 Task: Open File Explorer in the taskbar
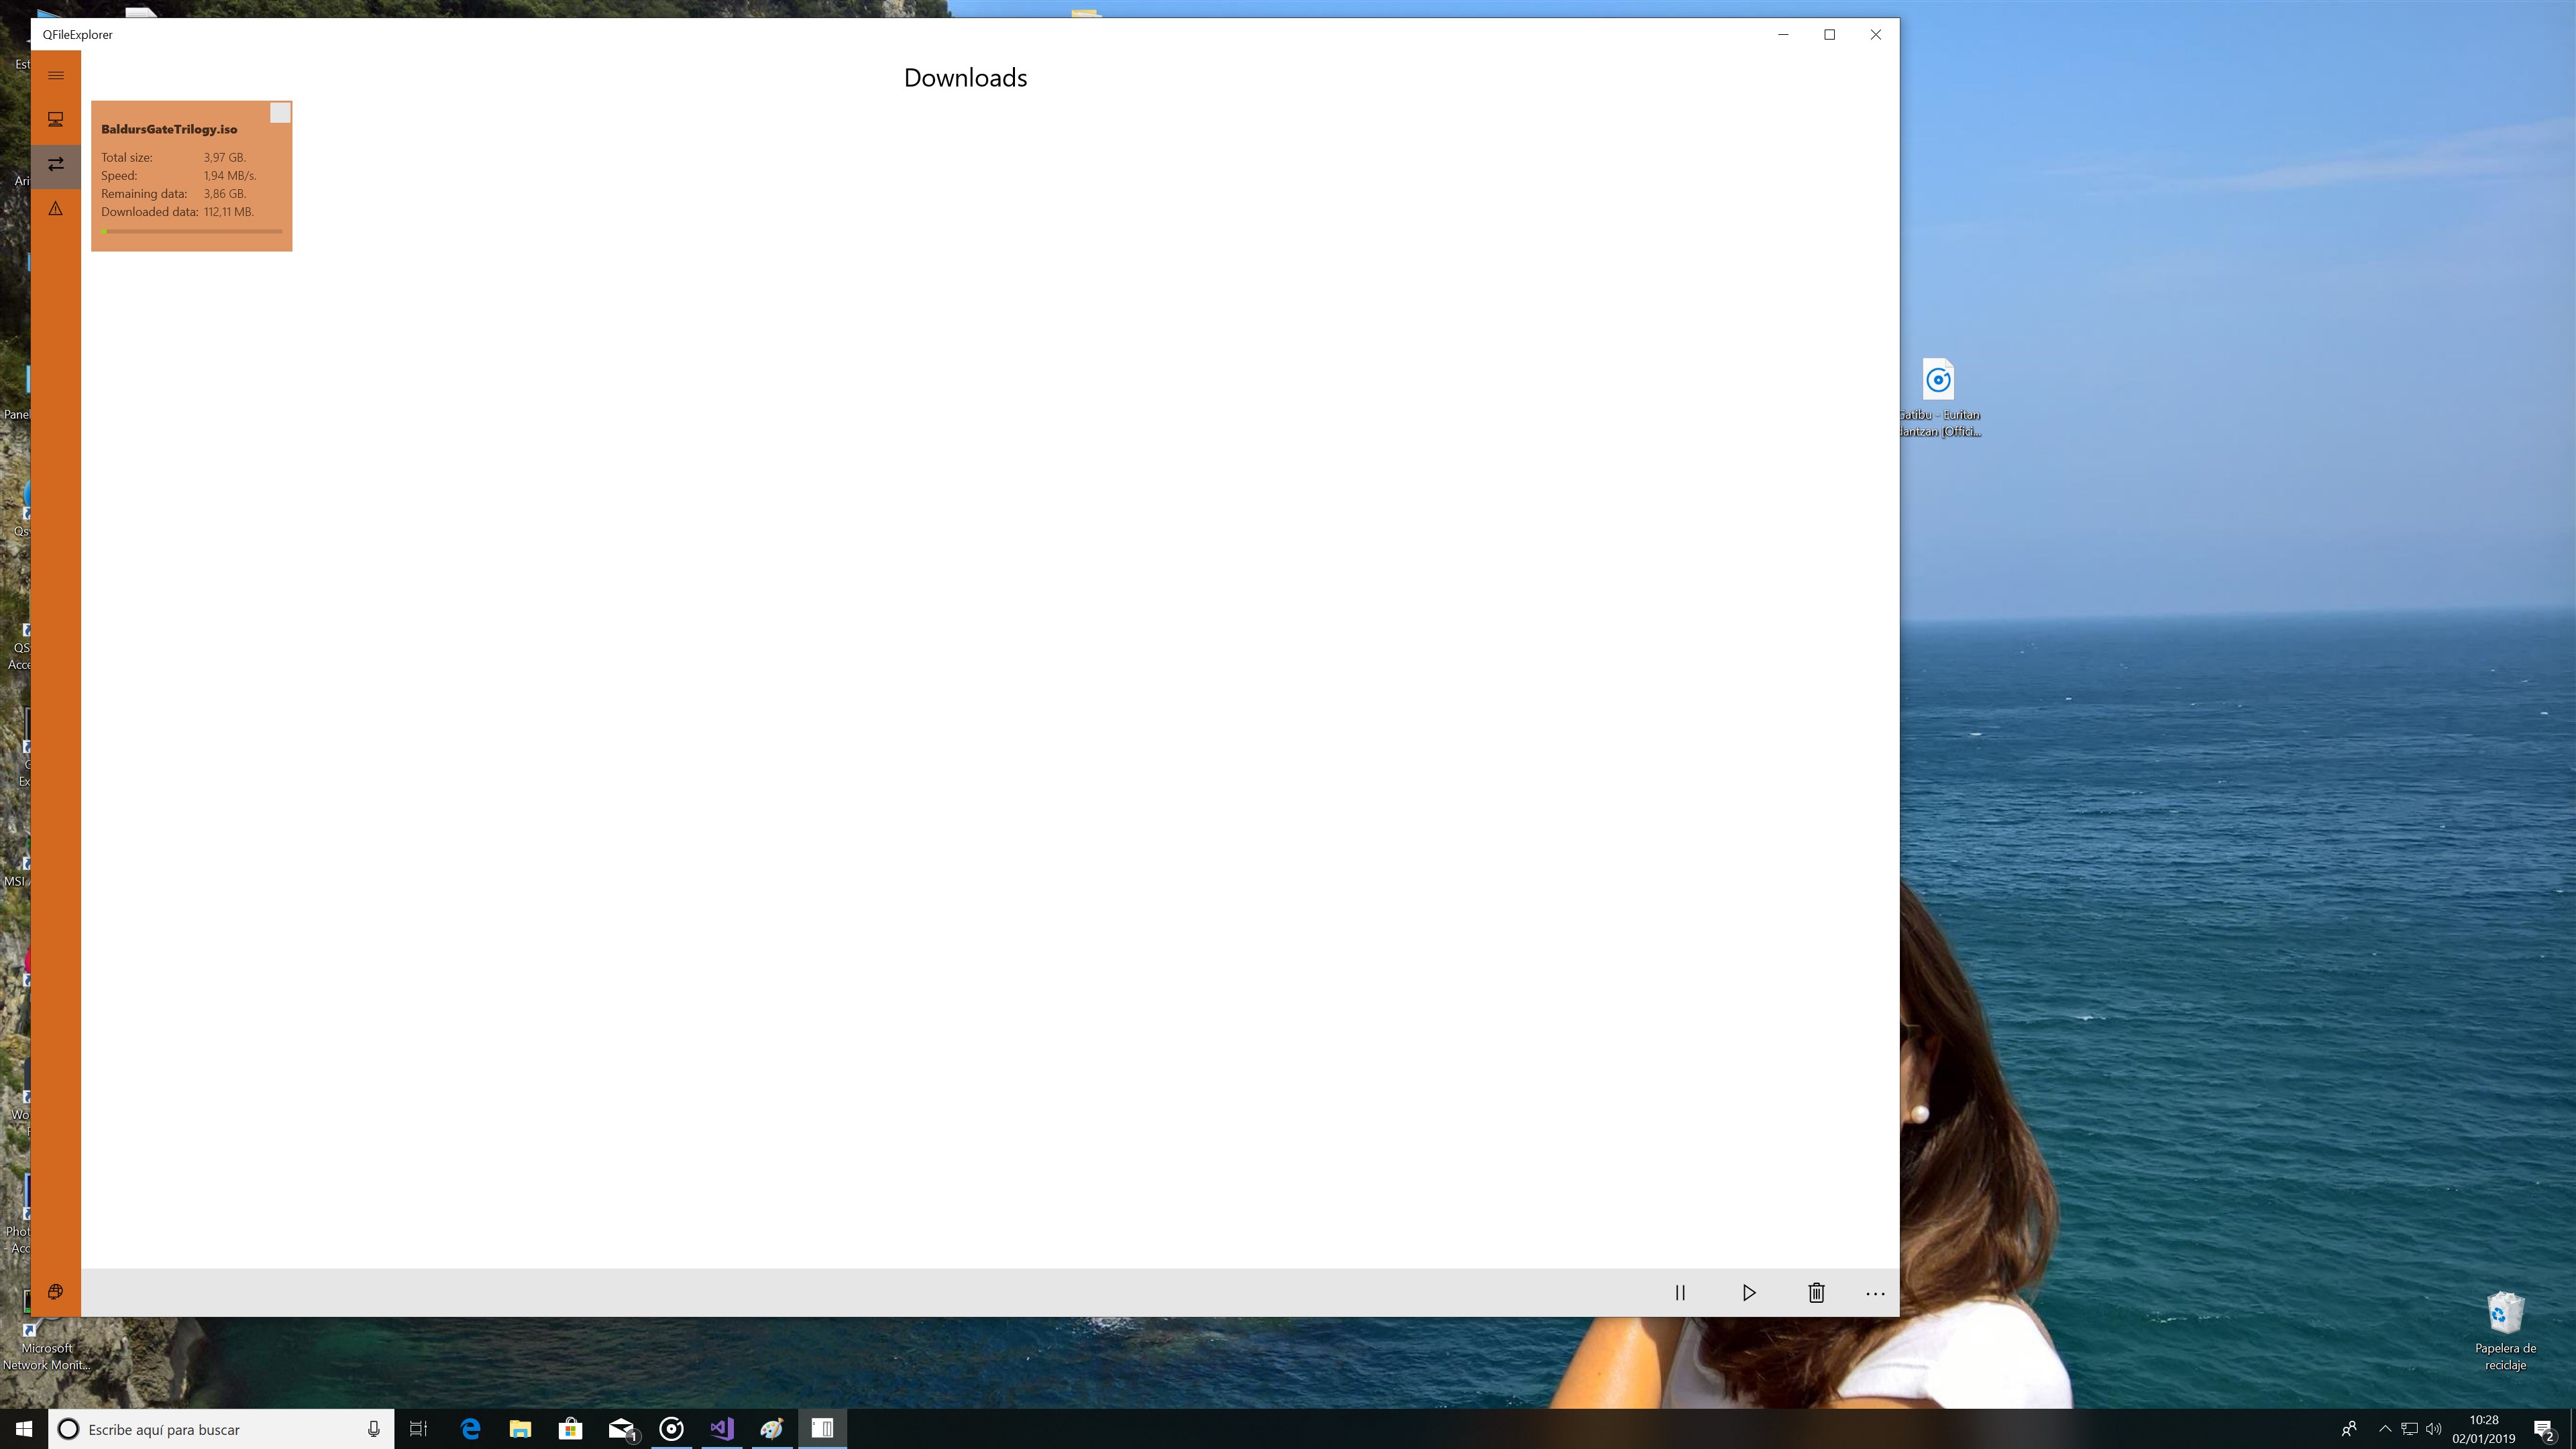(x=520, y=1429)
